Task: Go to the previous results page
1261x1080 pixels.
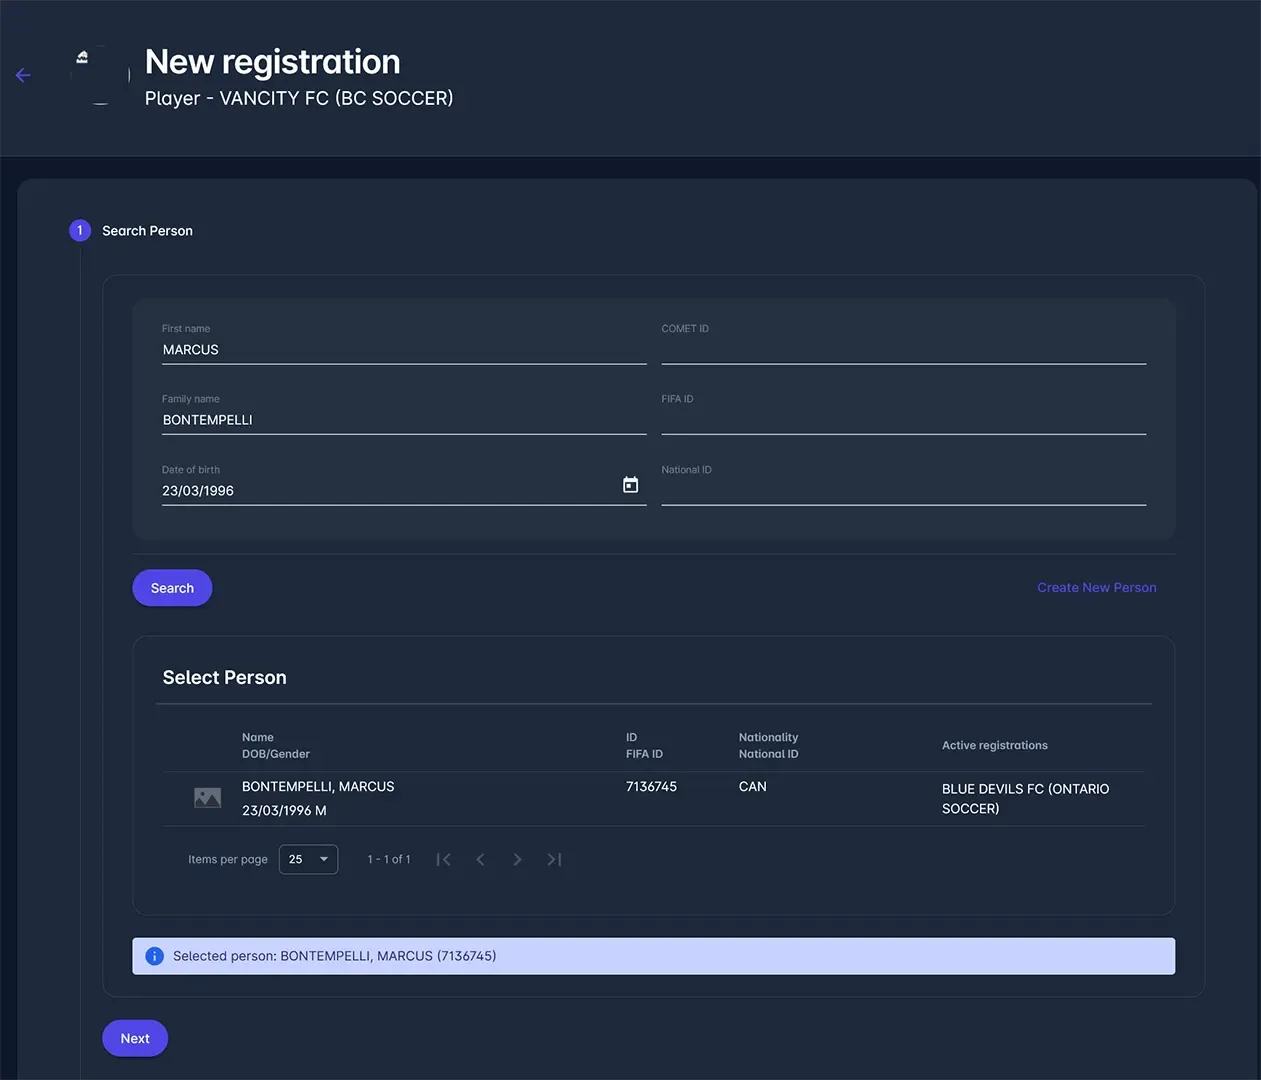Action: tap(480, 860)
